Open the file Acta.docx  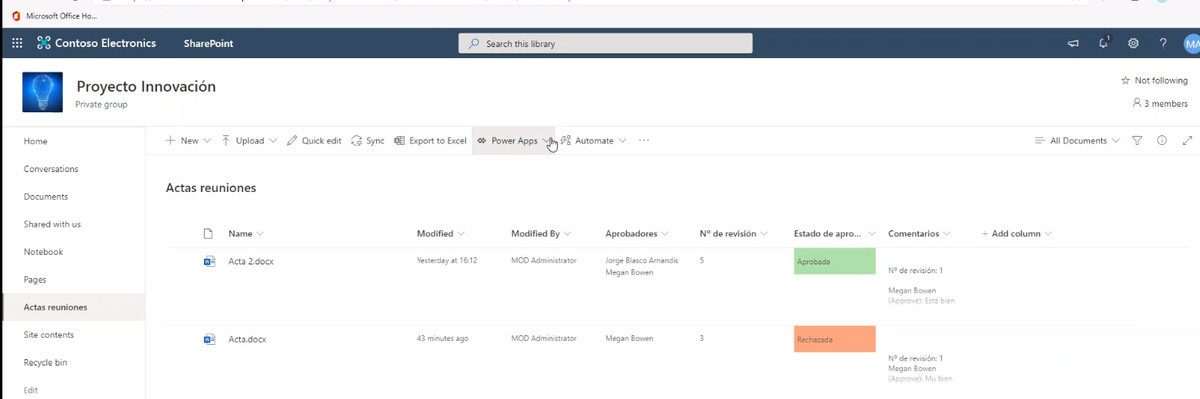(247, 339)
